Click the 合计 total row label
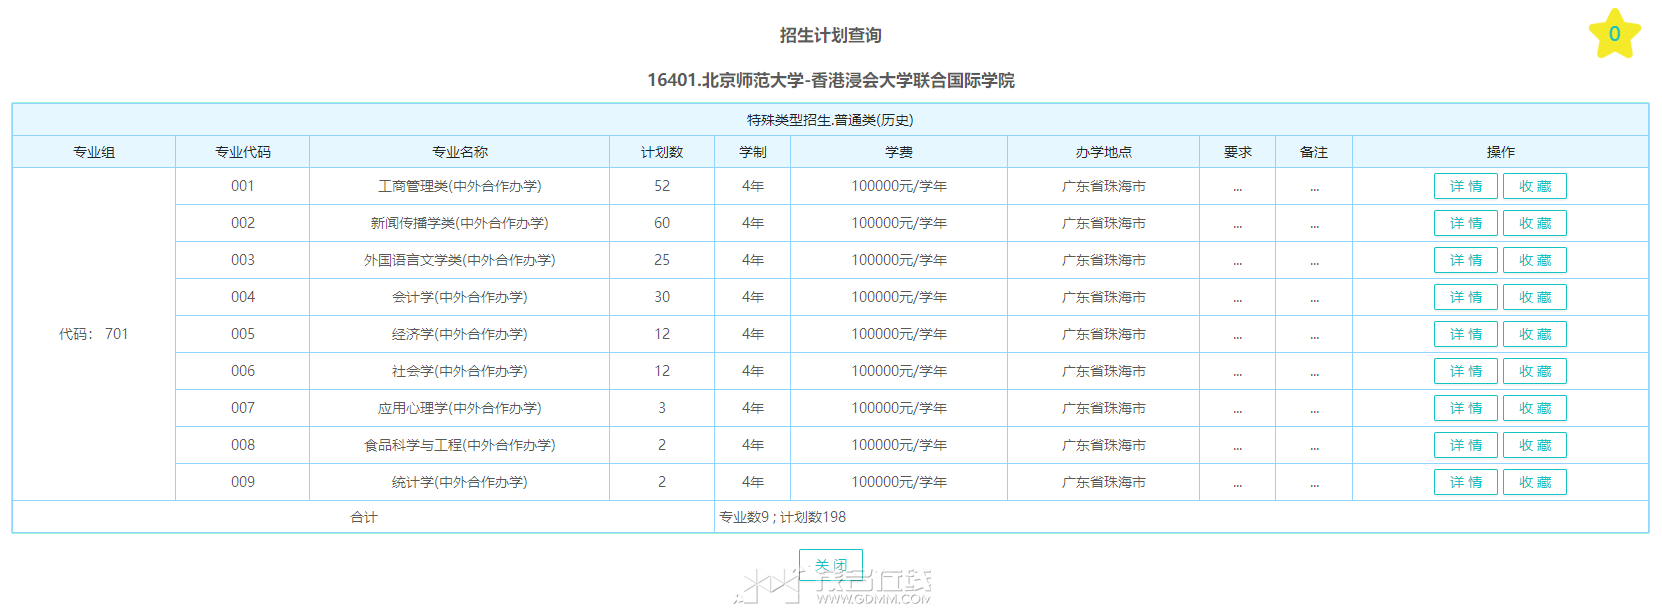Image resolution: width=1662 pixels, height=609 pixels. [x=364, y=517]
